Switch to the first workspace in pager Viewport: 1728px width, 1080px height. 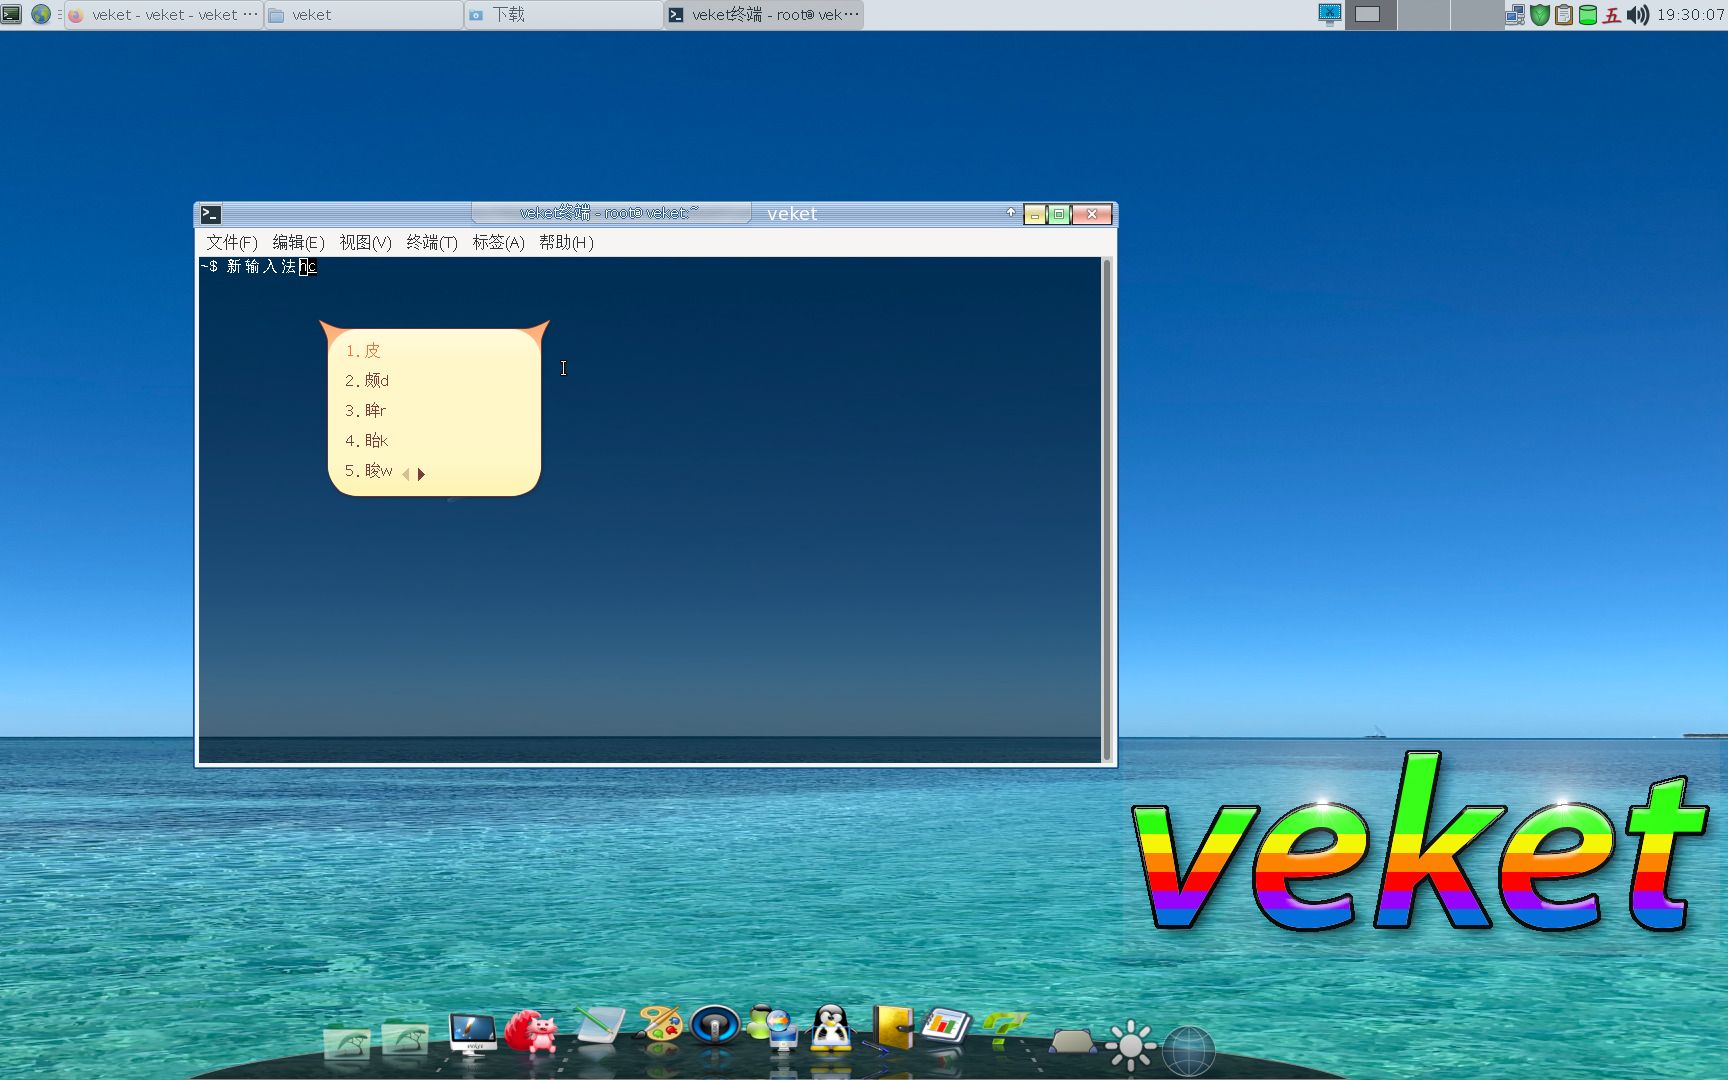(1369, 14)
